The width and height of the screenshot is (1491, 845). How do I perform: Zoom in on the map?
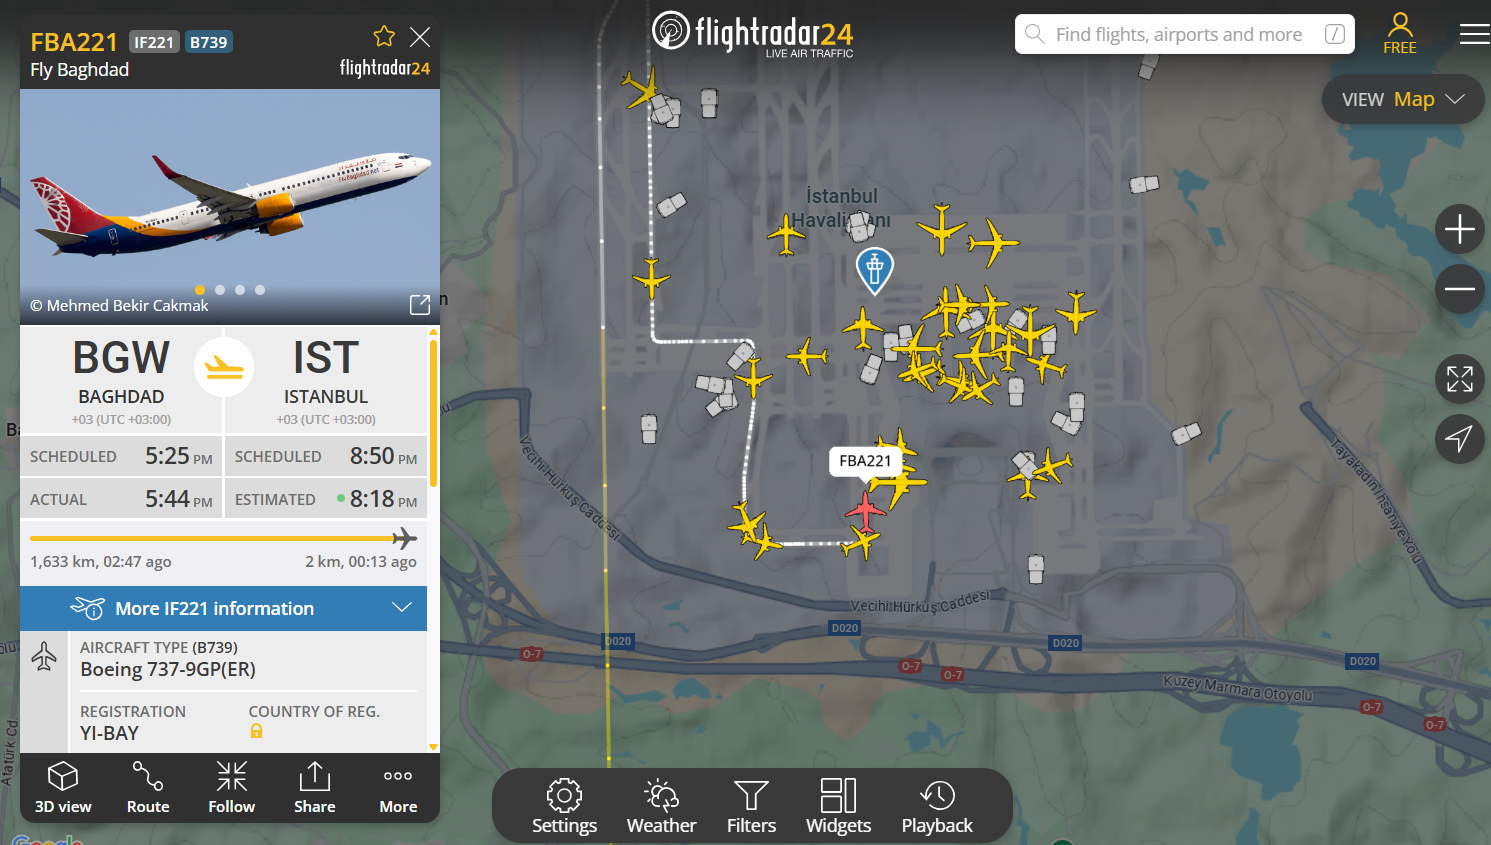click(x=1460, y=229)
